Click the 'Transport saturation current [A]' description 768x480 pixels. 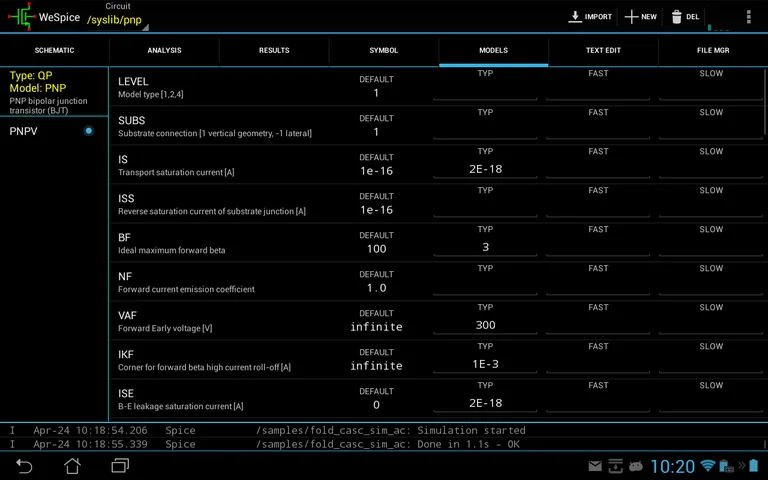coord(176,172)
